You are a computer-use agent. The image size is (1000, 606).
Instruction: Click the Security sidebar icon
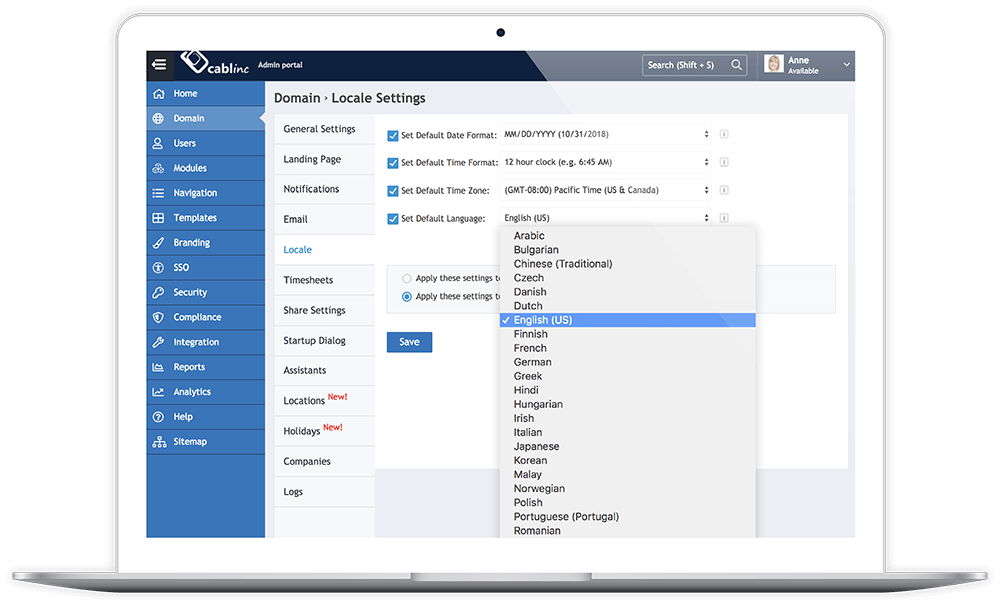pos(160,292)
